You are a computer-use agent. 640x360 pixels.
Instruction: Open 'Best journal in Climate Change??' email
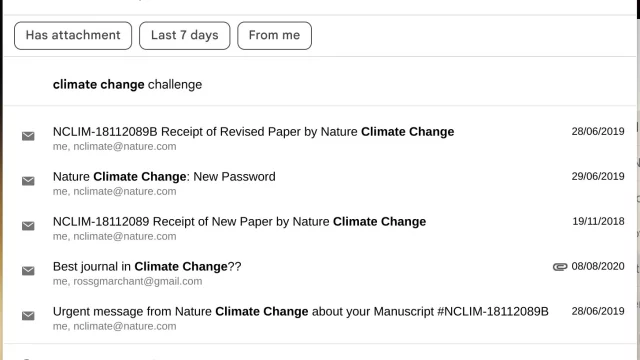click(x=320, y=273)
